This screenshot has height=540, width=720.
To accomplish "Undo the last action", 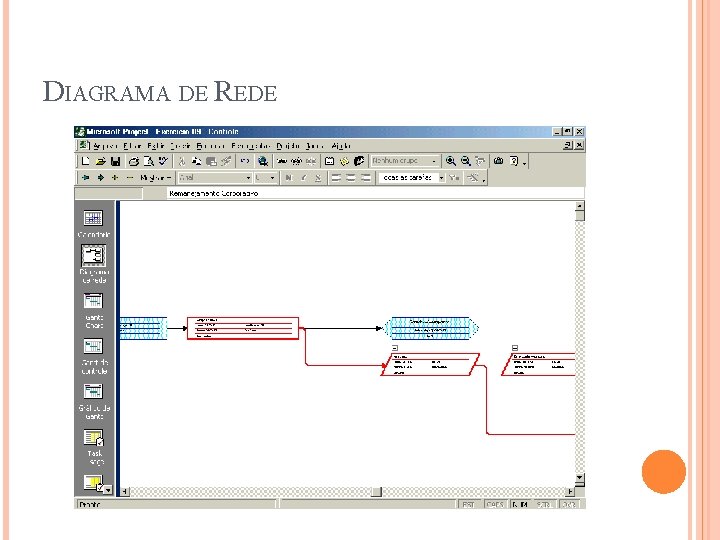I will [245, 161].
